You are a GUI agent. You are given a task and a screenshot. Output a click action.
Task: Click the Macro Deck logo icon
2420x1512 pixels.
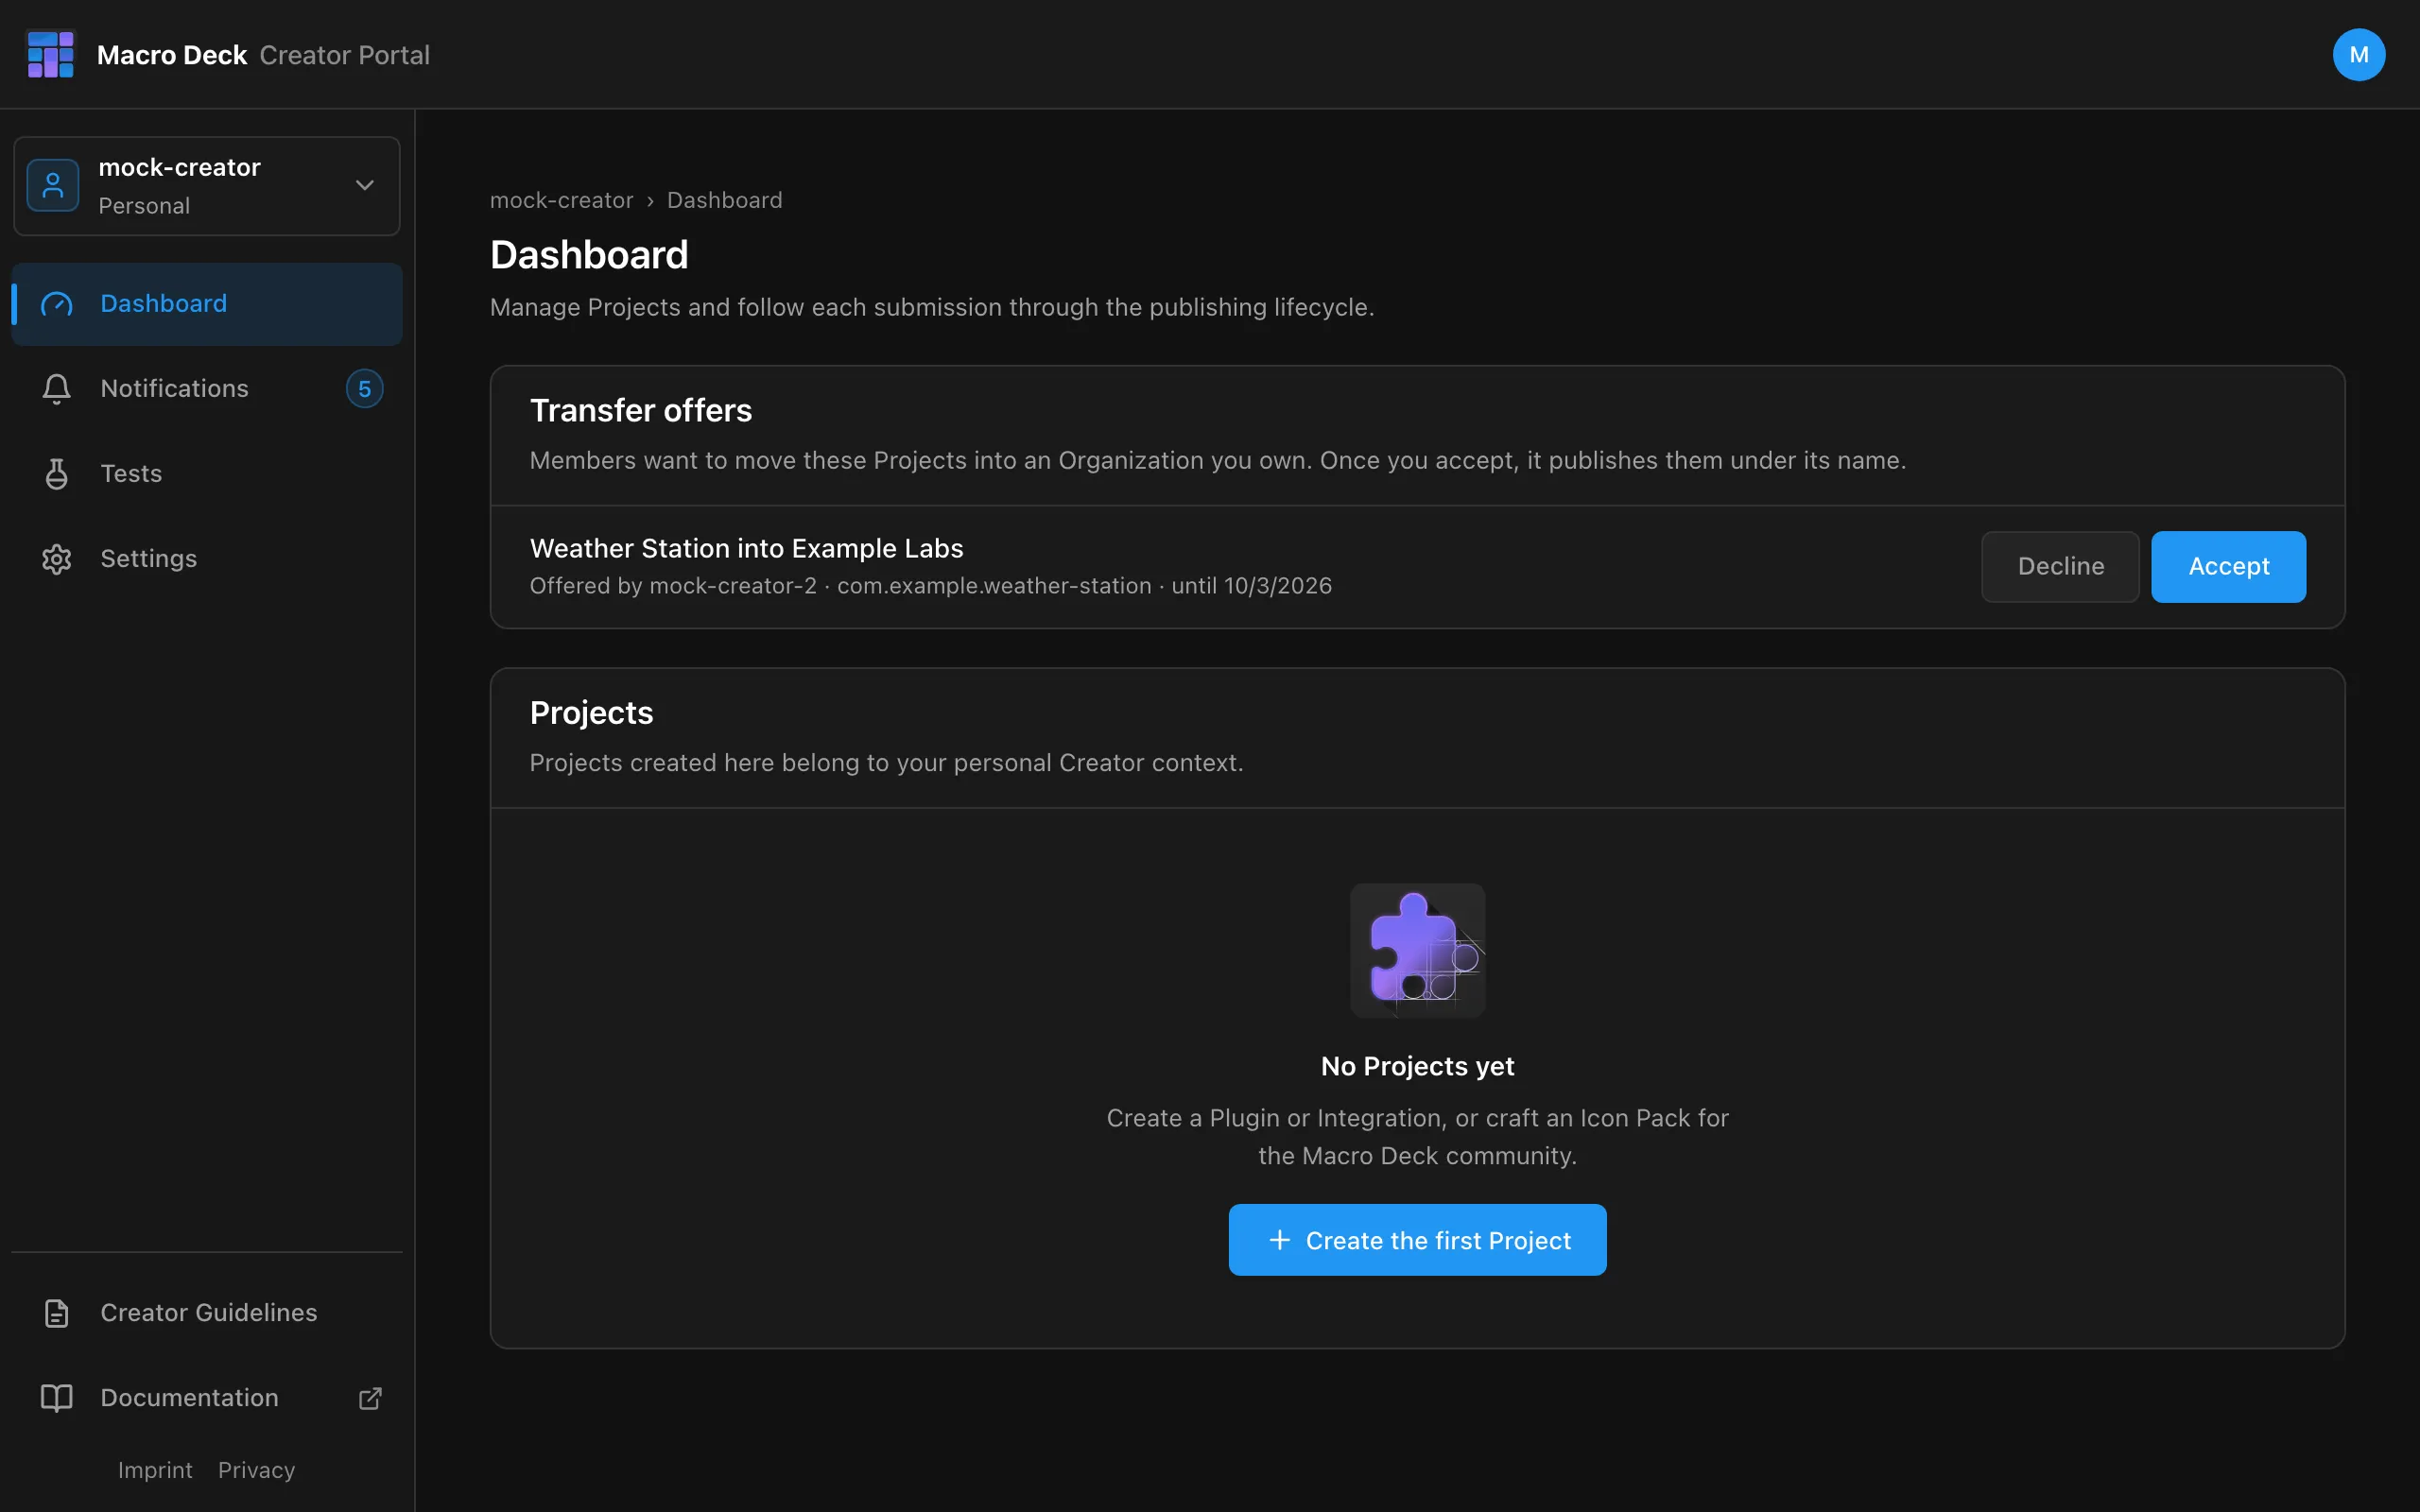51,54
